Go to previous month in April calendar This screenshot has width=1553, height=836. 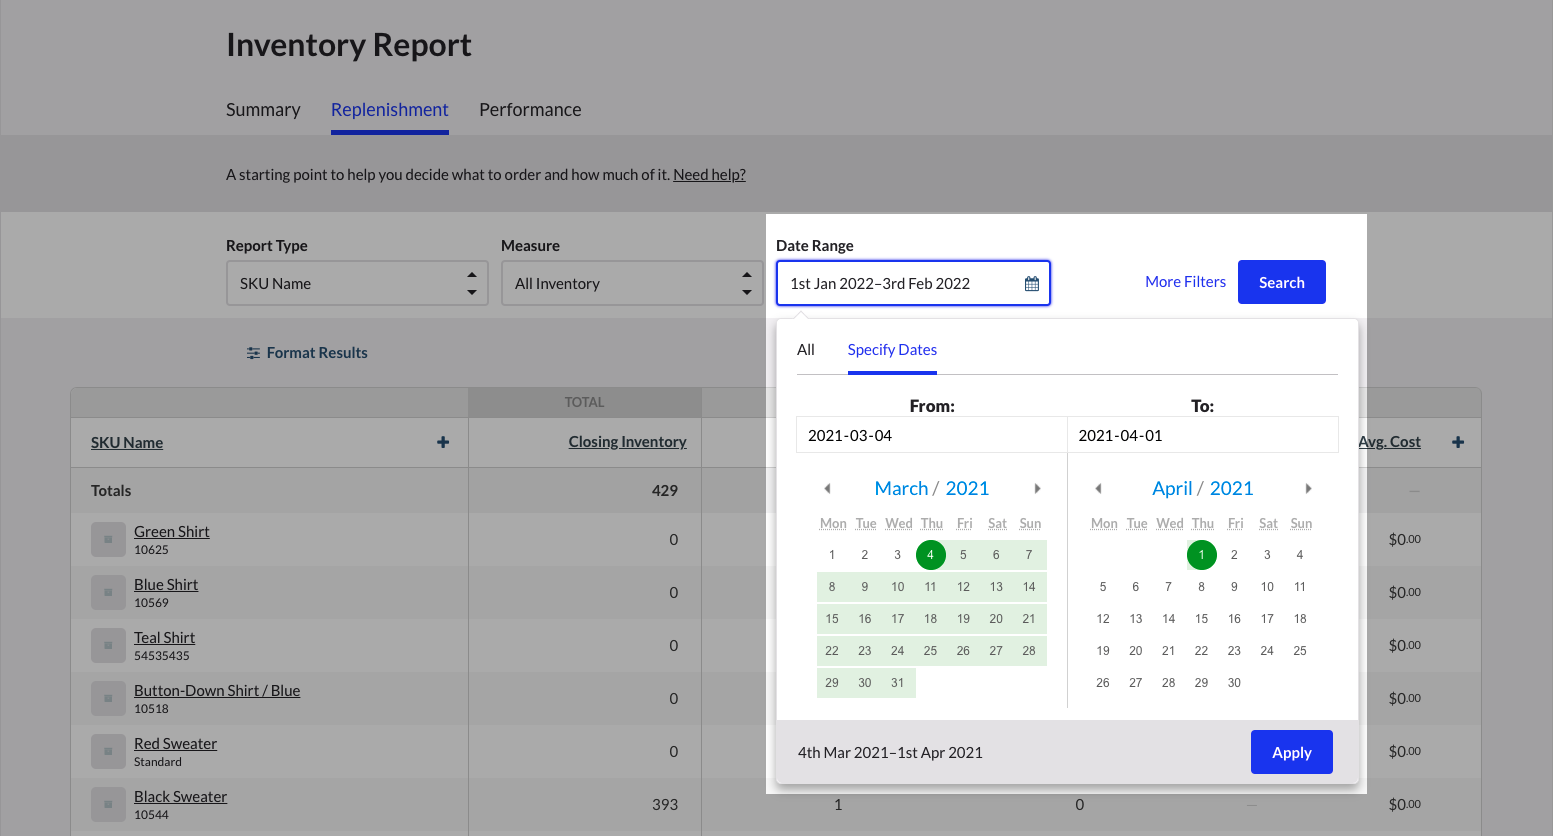pyautogui.click(x=1098, y=489)
